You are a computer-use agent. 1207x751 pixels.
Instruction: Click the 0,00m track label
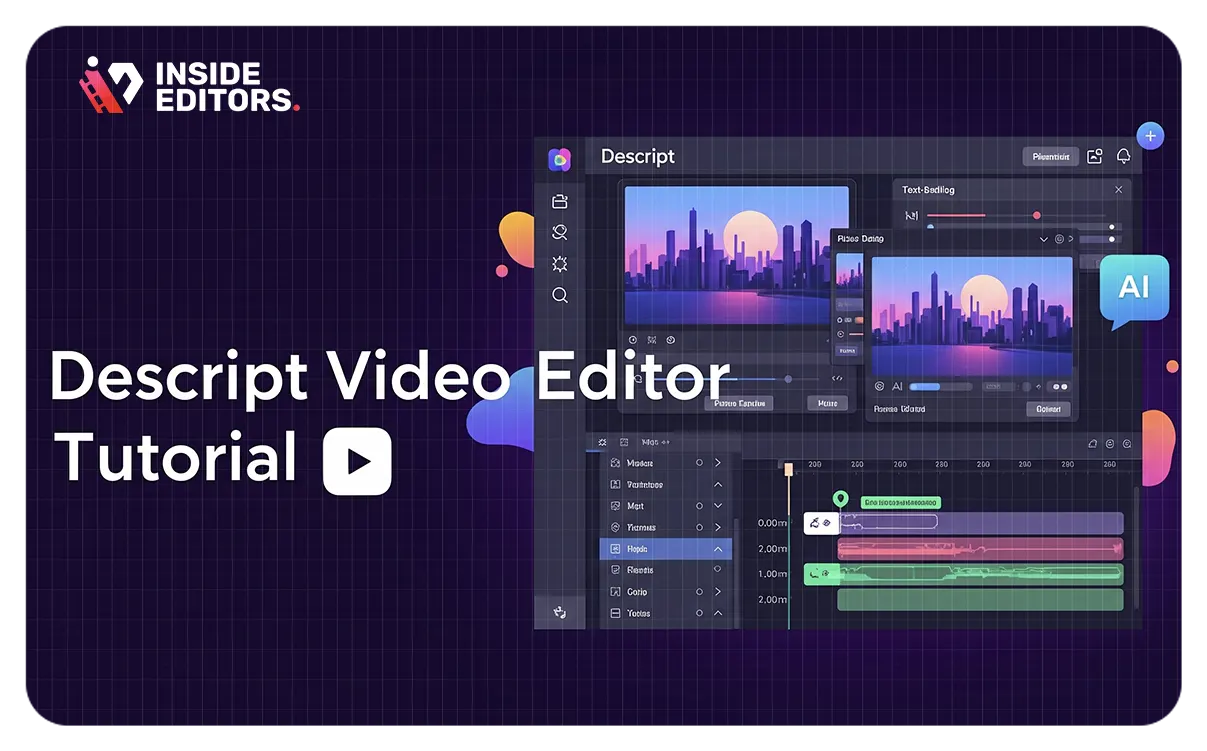(773, 523)
